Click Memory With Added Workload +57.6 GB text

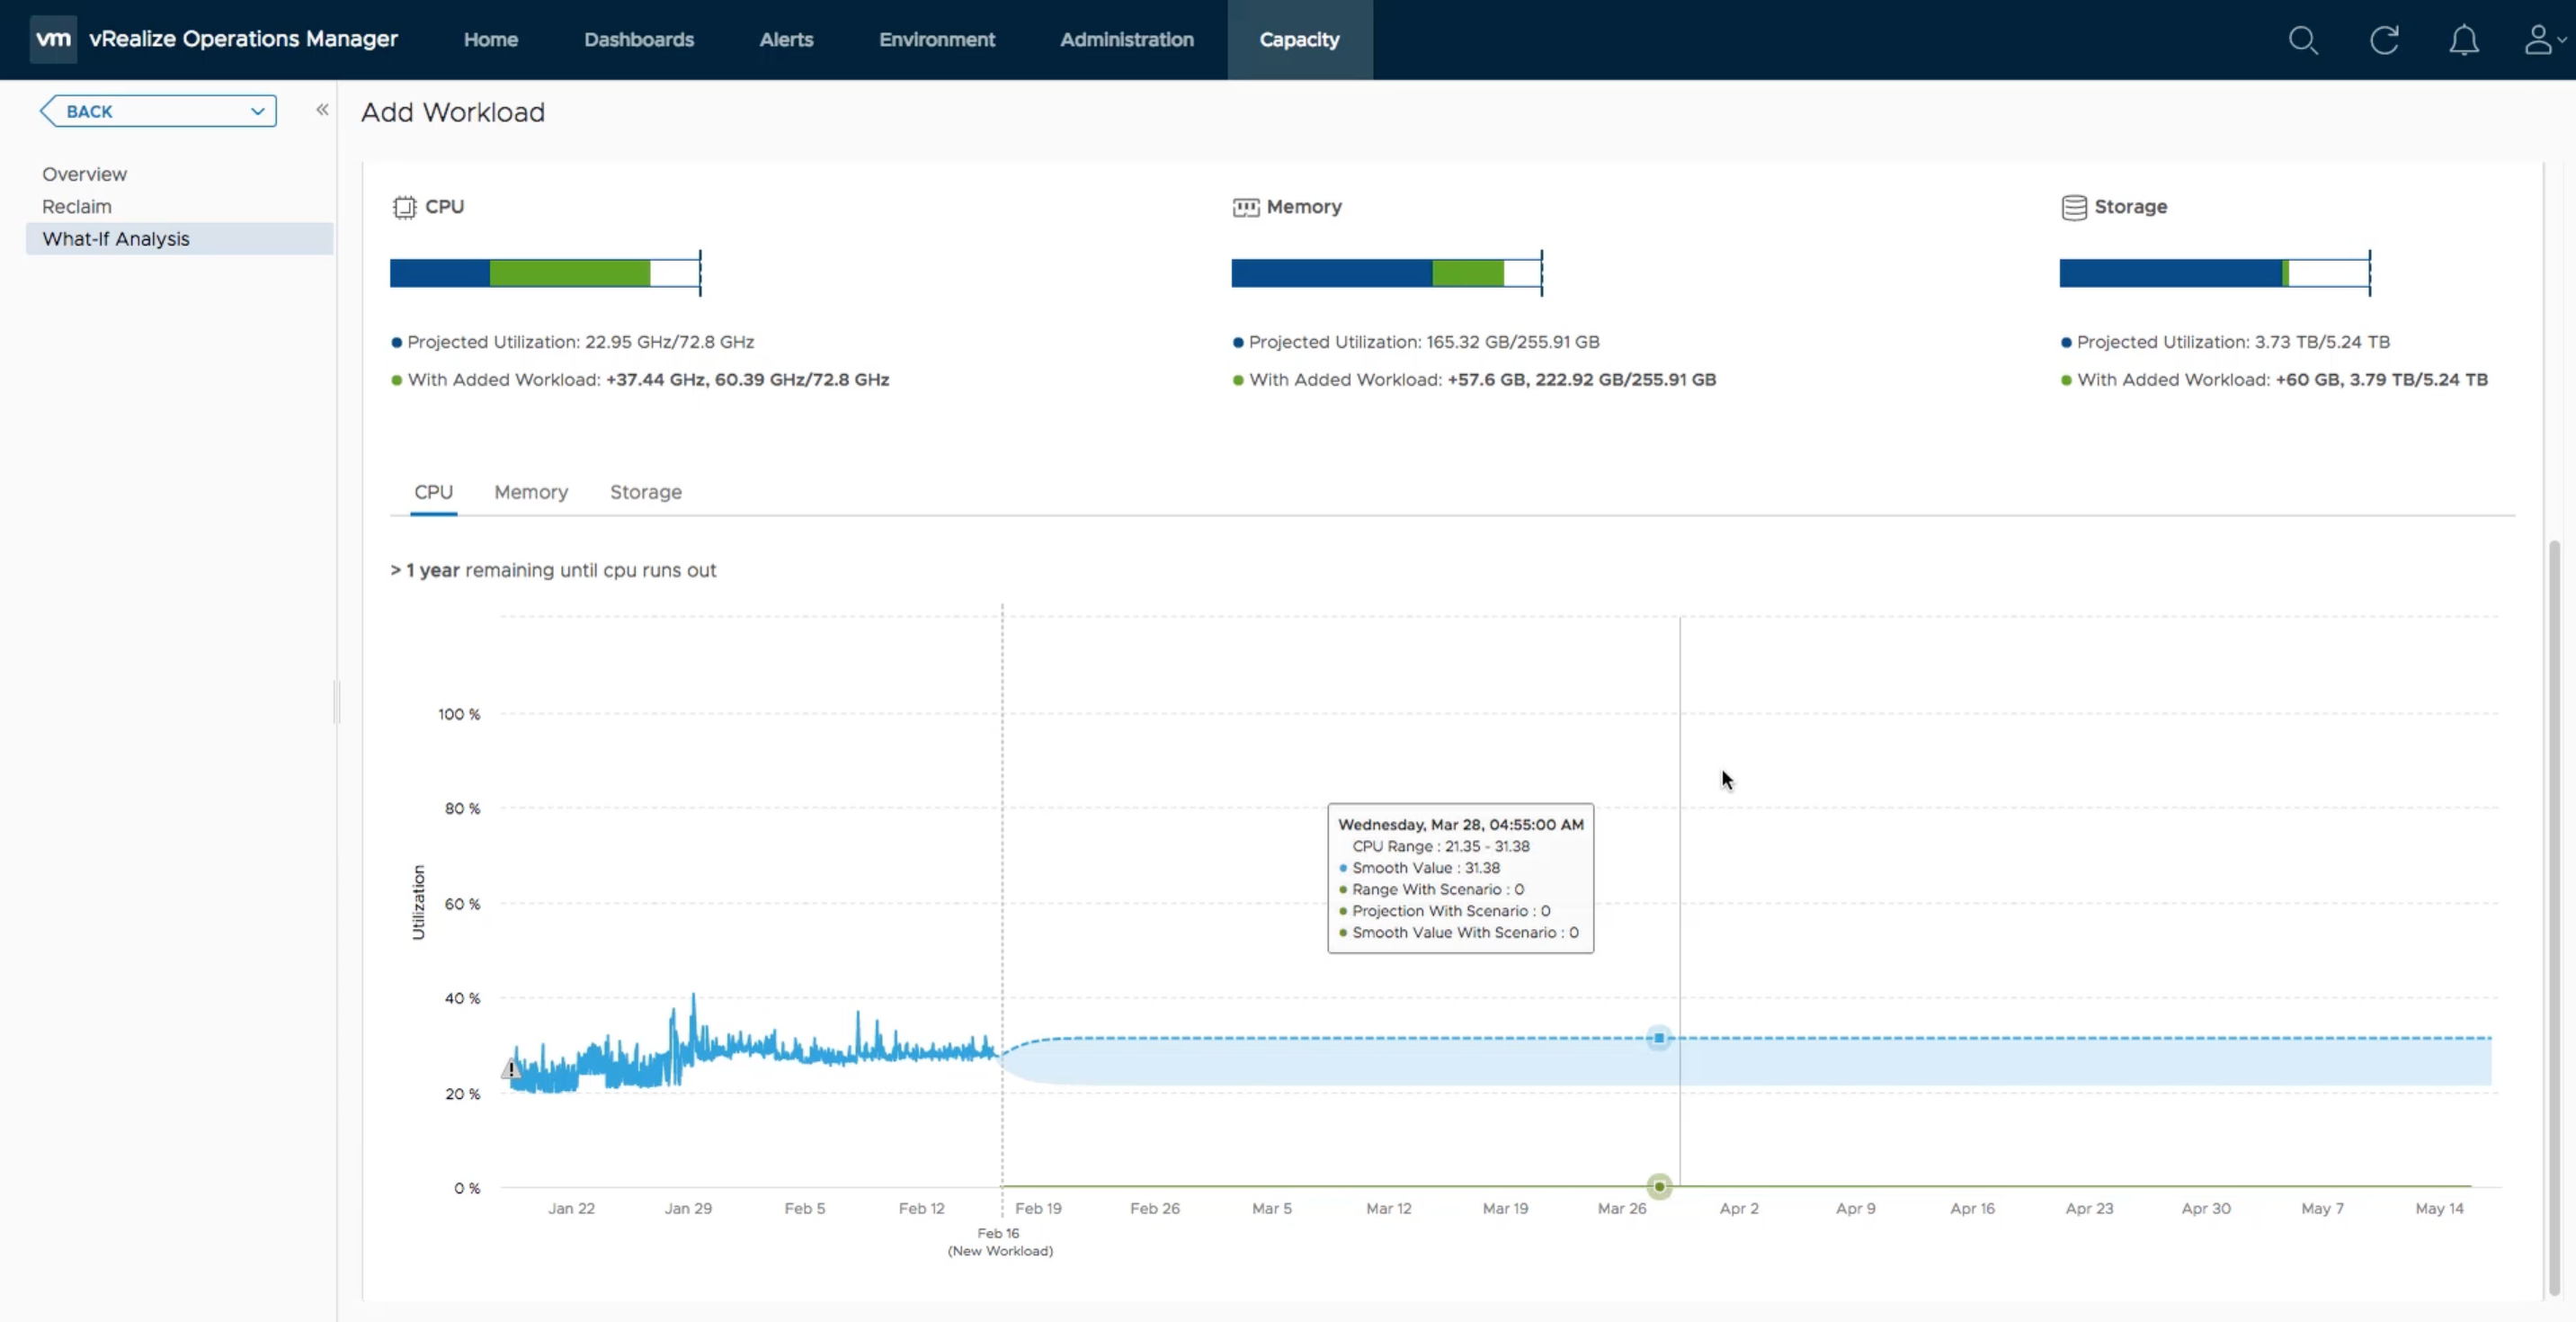point(1482,380)
